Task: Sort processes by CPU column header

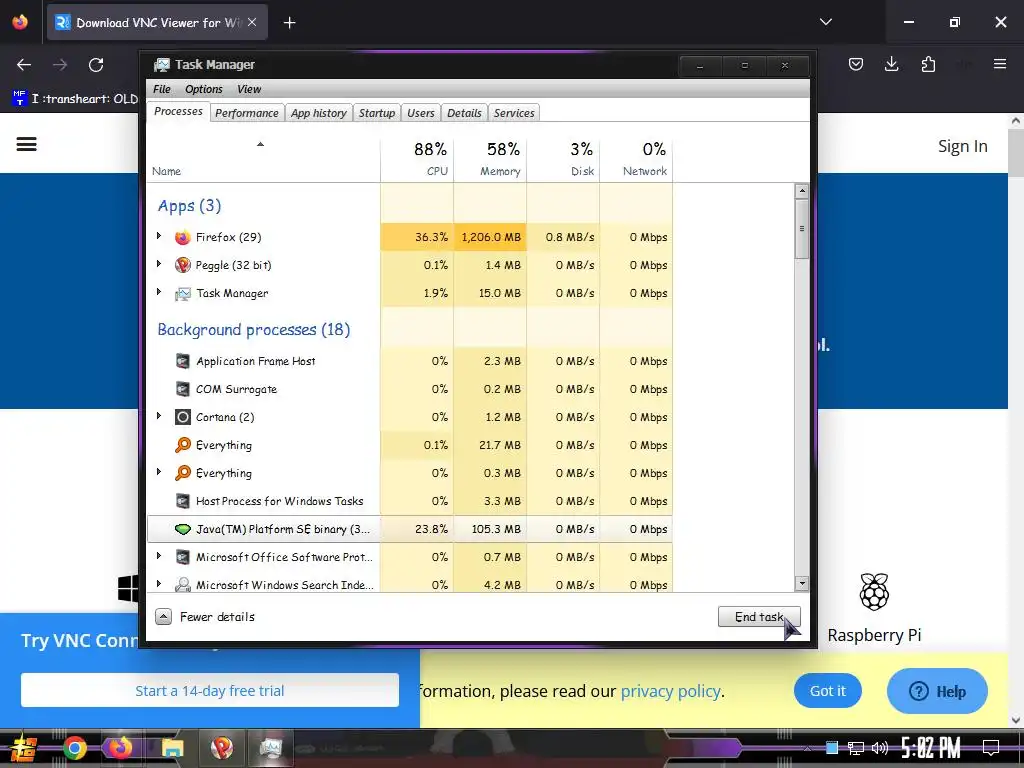Action: [x=417, y=159]
